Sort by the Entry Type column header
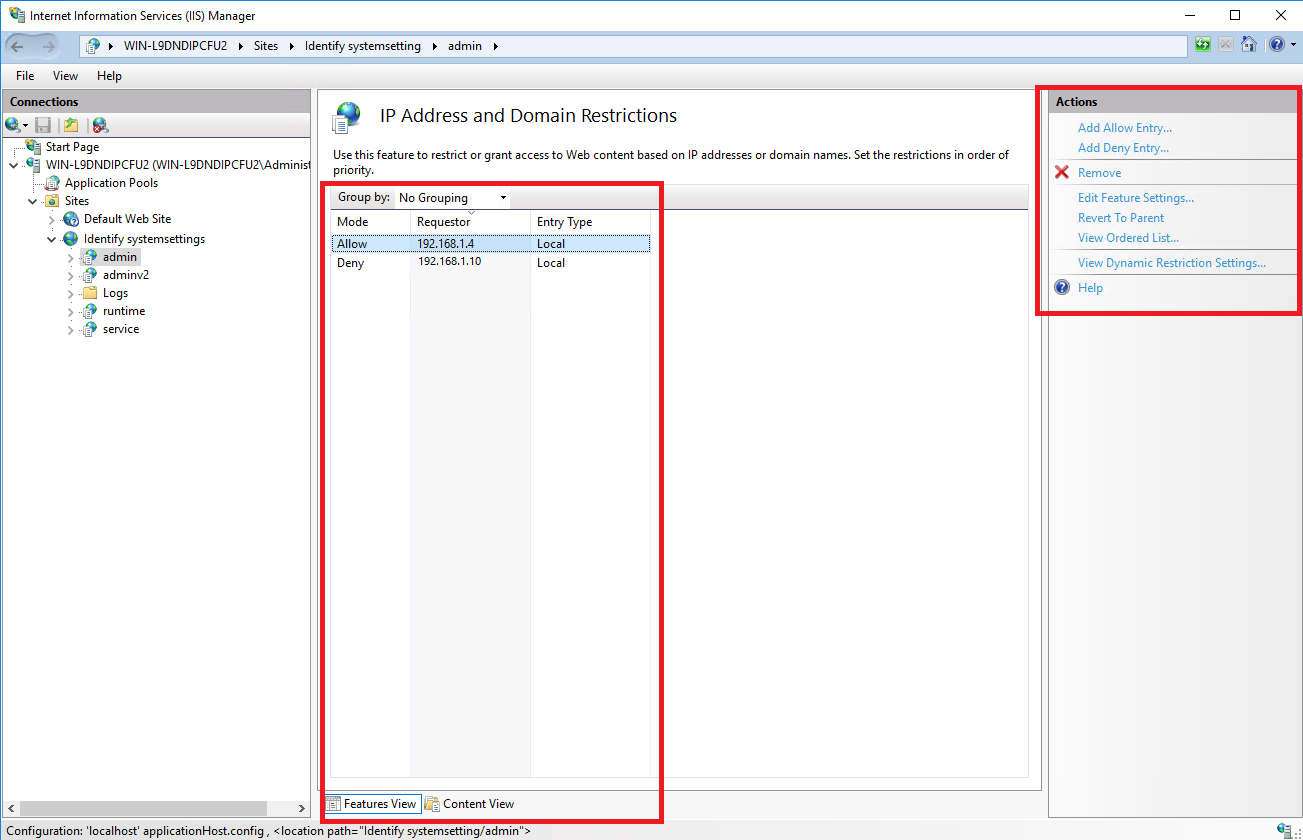 coord(590,222)
